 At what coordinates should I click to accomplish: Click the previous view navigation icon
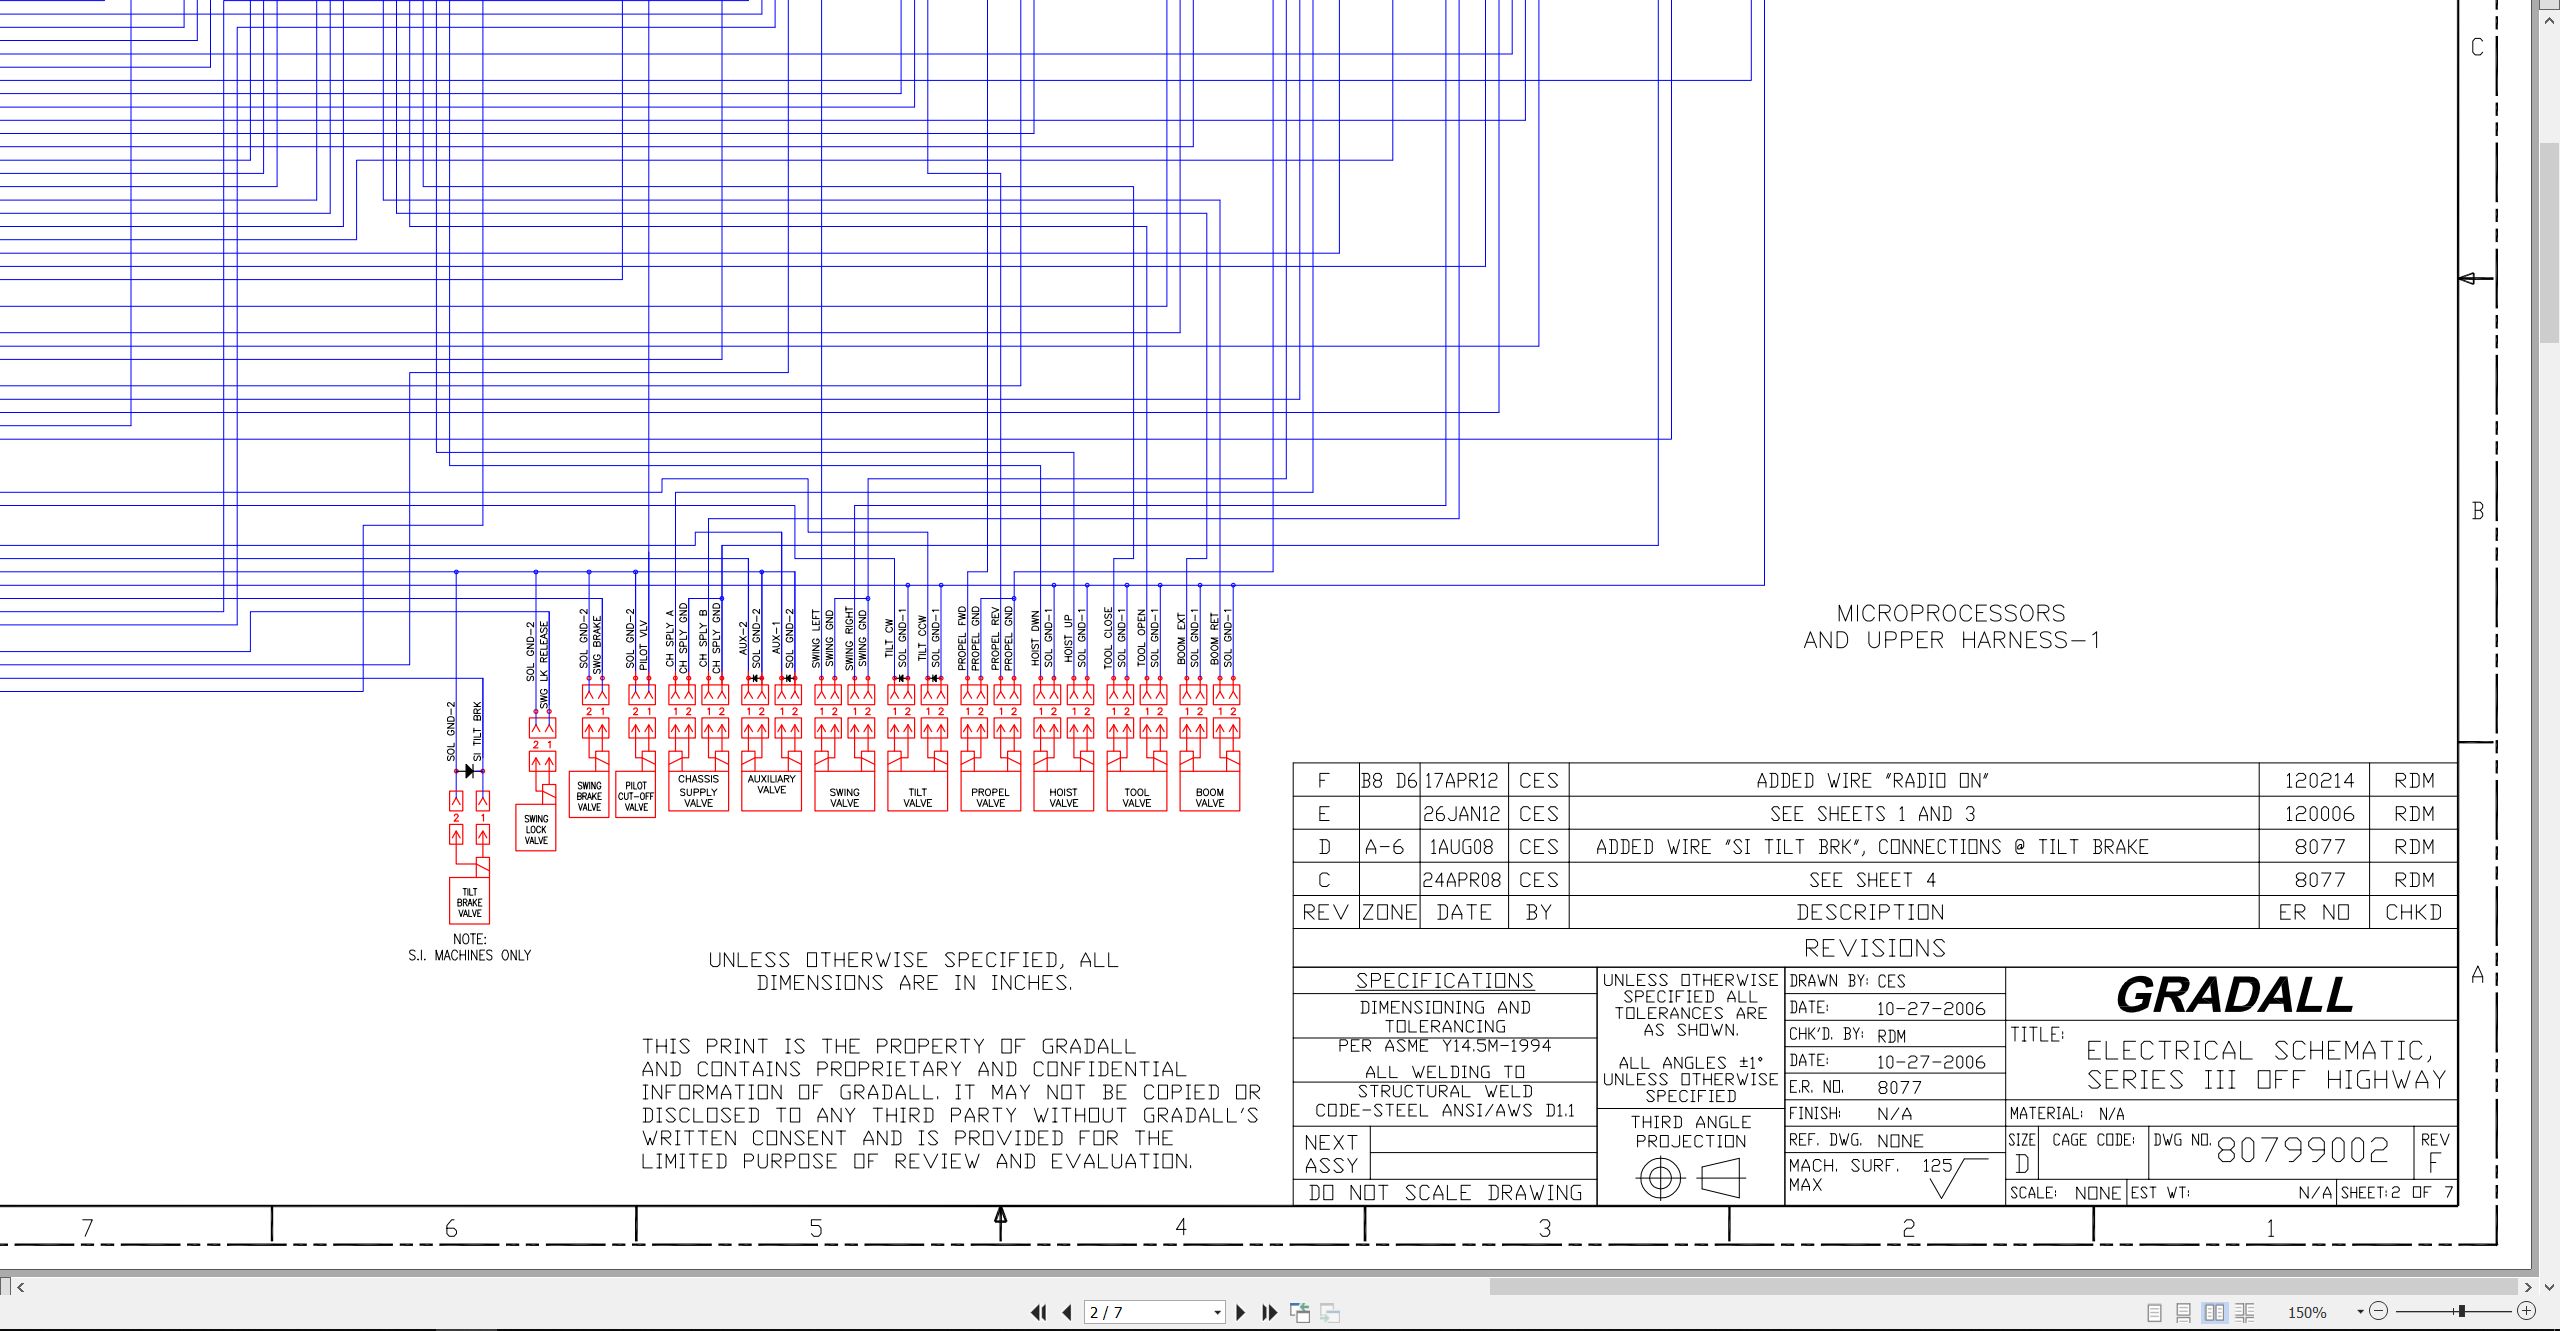(1300, 1312)
